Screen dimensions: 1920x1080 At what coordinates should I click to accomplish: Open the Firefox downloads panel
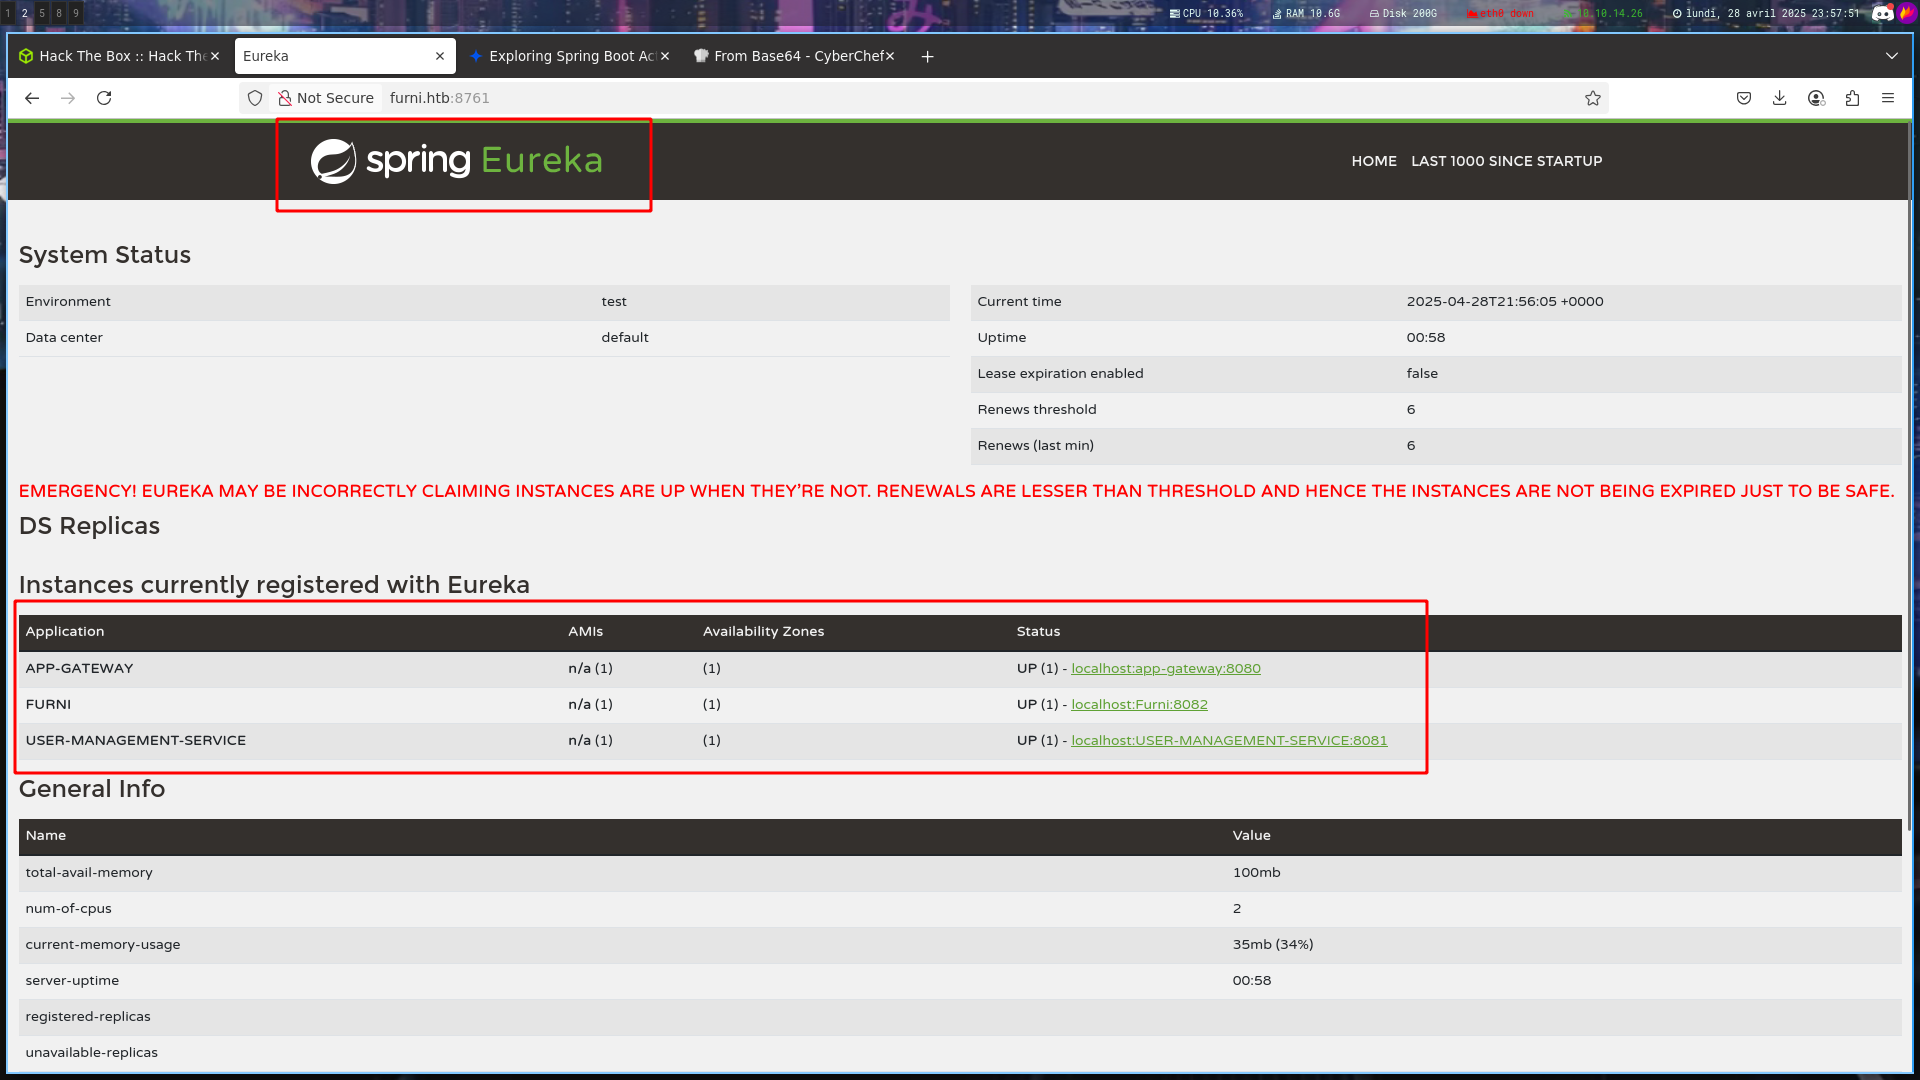click(1779, 98)
